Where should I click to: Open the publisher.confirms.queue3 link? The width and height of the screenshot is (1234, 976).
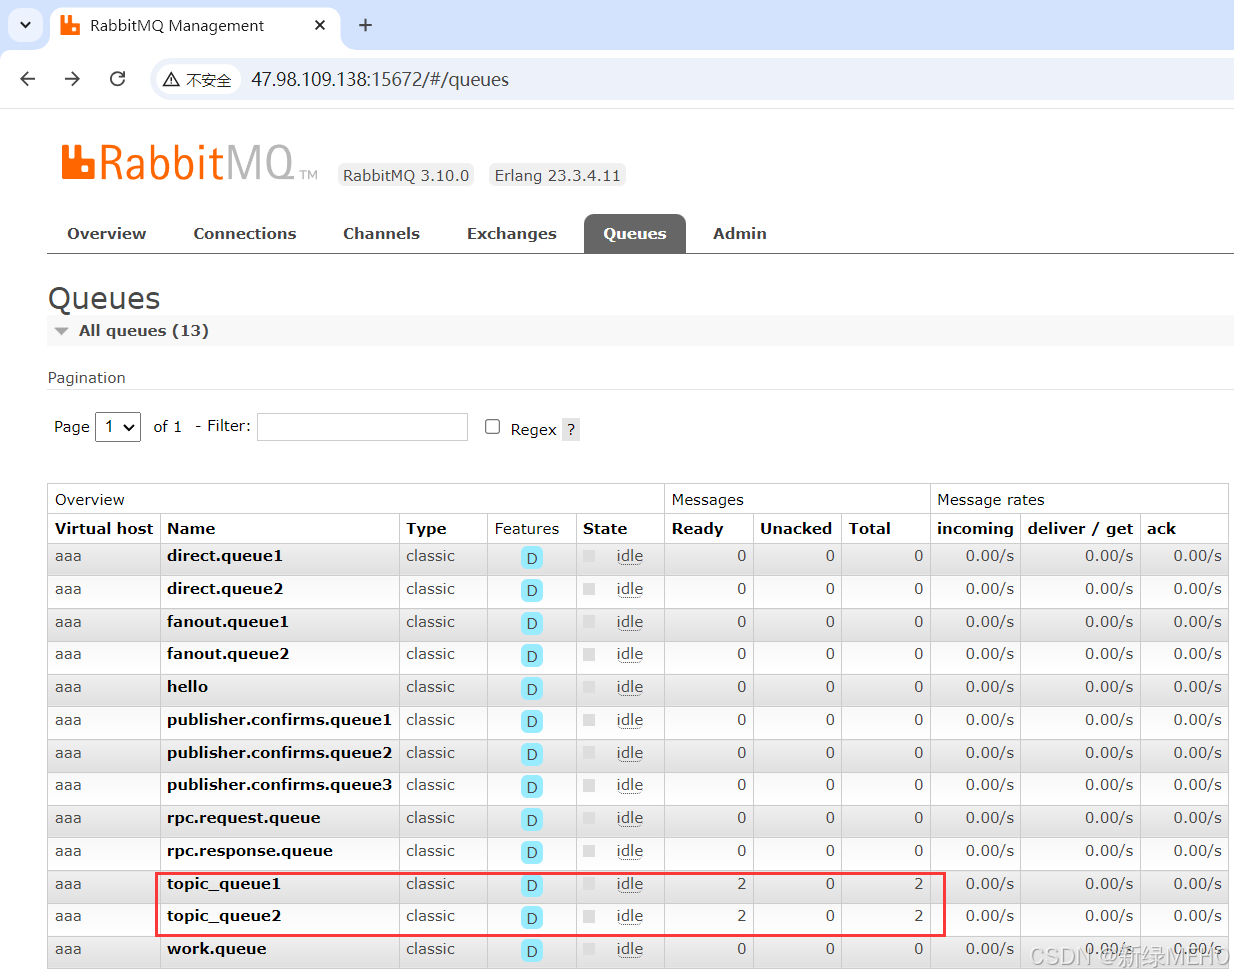pos(280,785)
